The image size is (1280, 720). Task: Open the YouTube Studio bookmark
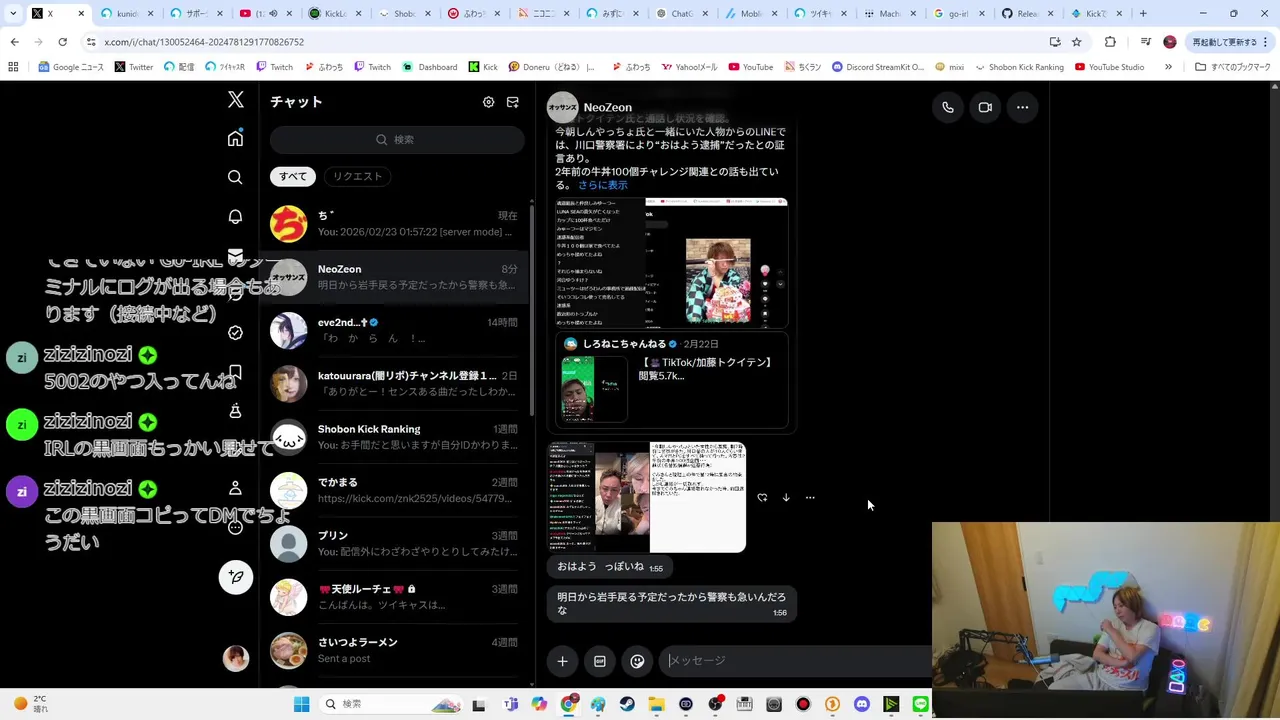[x=1109, y=67]
